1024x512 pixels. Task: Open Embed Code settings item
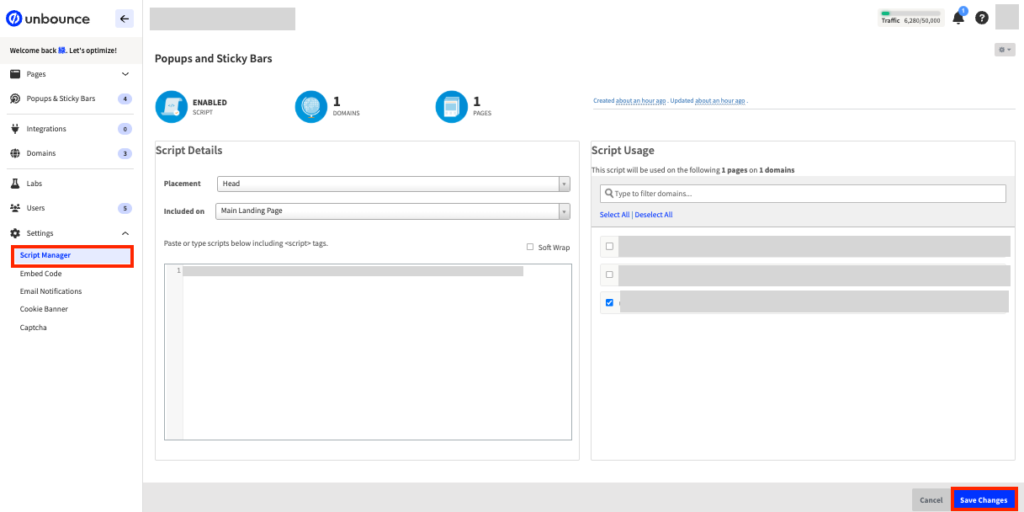(x=41, y=273)
